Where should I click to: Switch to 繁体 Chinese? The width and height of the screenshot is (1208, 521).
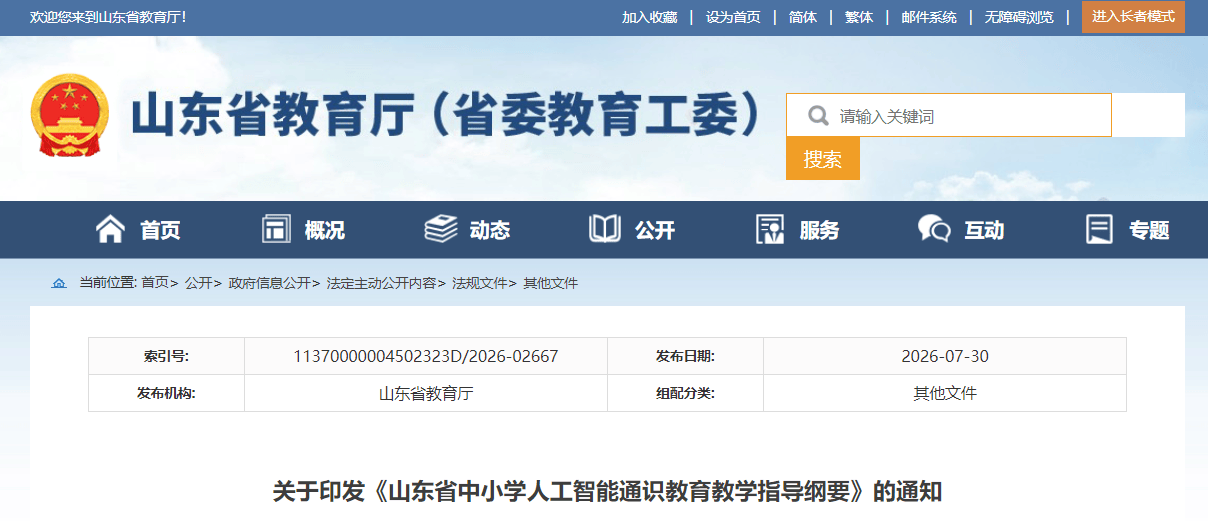point(858,17)
